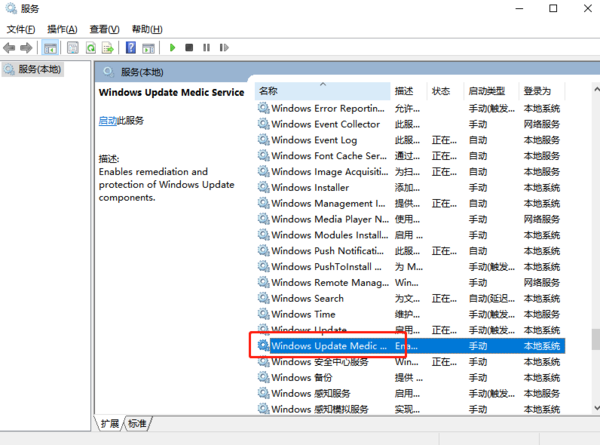Click 自动(延迟... startup type of Windows Search
Image resolution: width=600 pixels, height=445 pixels.
coord(491,298)
